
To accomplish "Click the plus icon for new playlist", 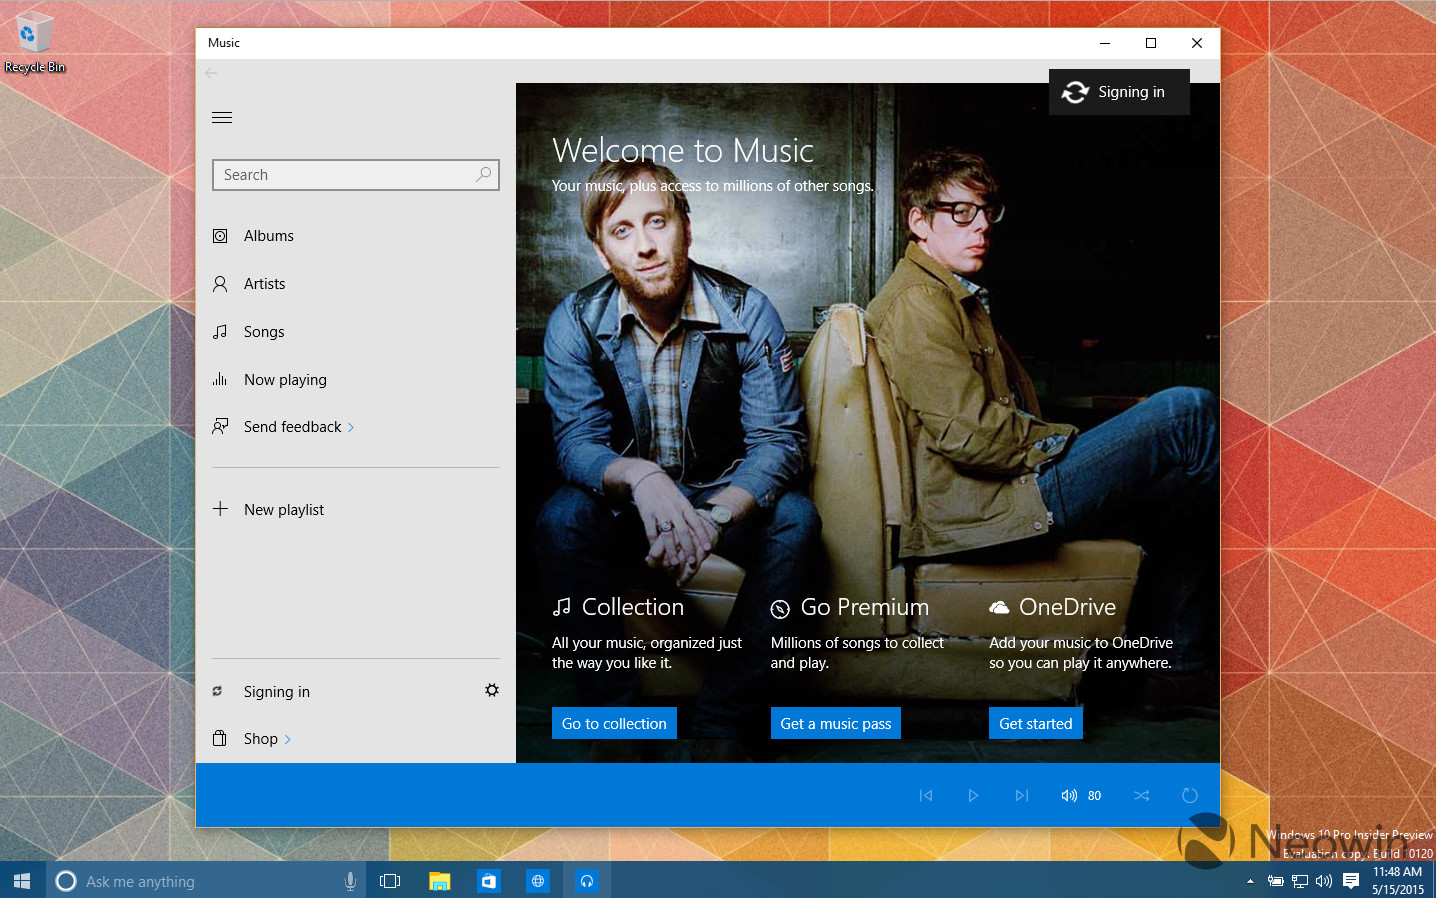I will point(220,509).
